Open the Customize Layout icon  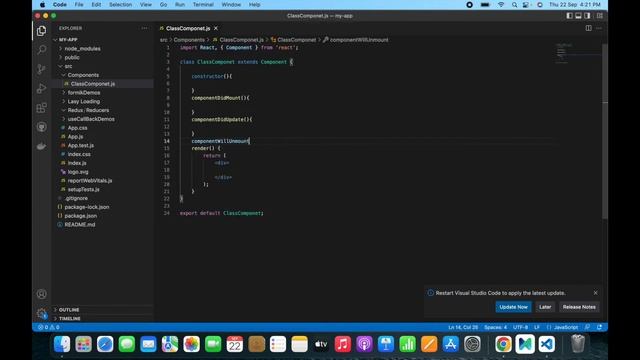click(600, 16)
